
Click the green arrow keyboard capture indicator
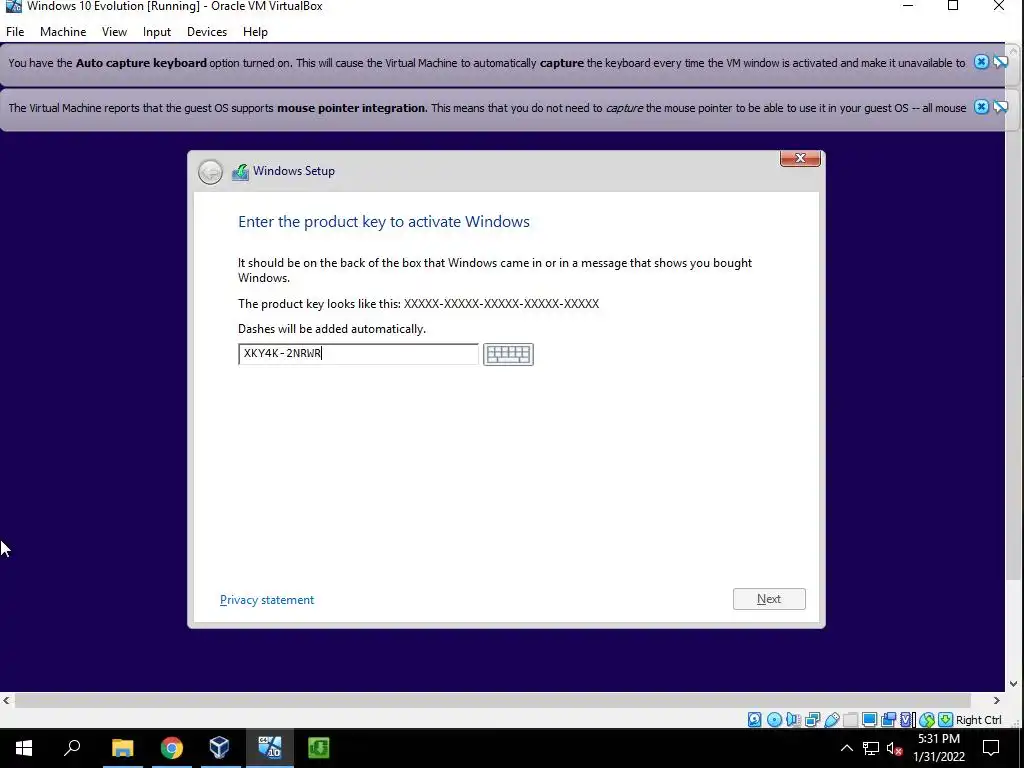(945, 720)
